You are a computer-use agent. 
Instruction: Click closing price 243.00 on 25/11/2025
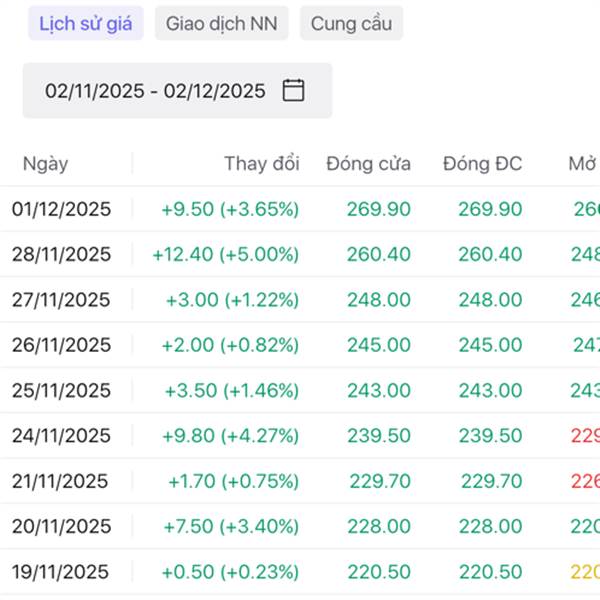378,390
